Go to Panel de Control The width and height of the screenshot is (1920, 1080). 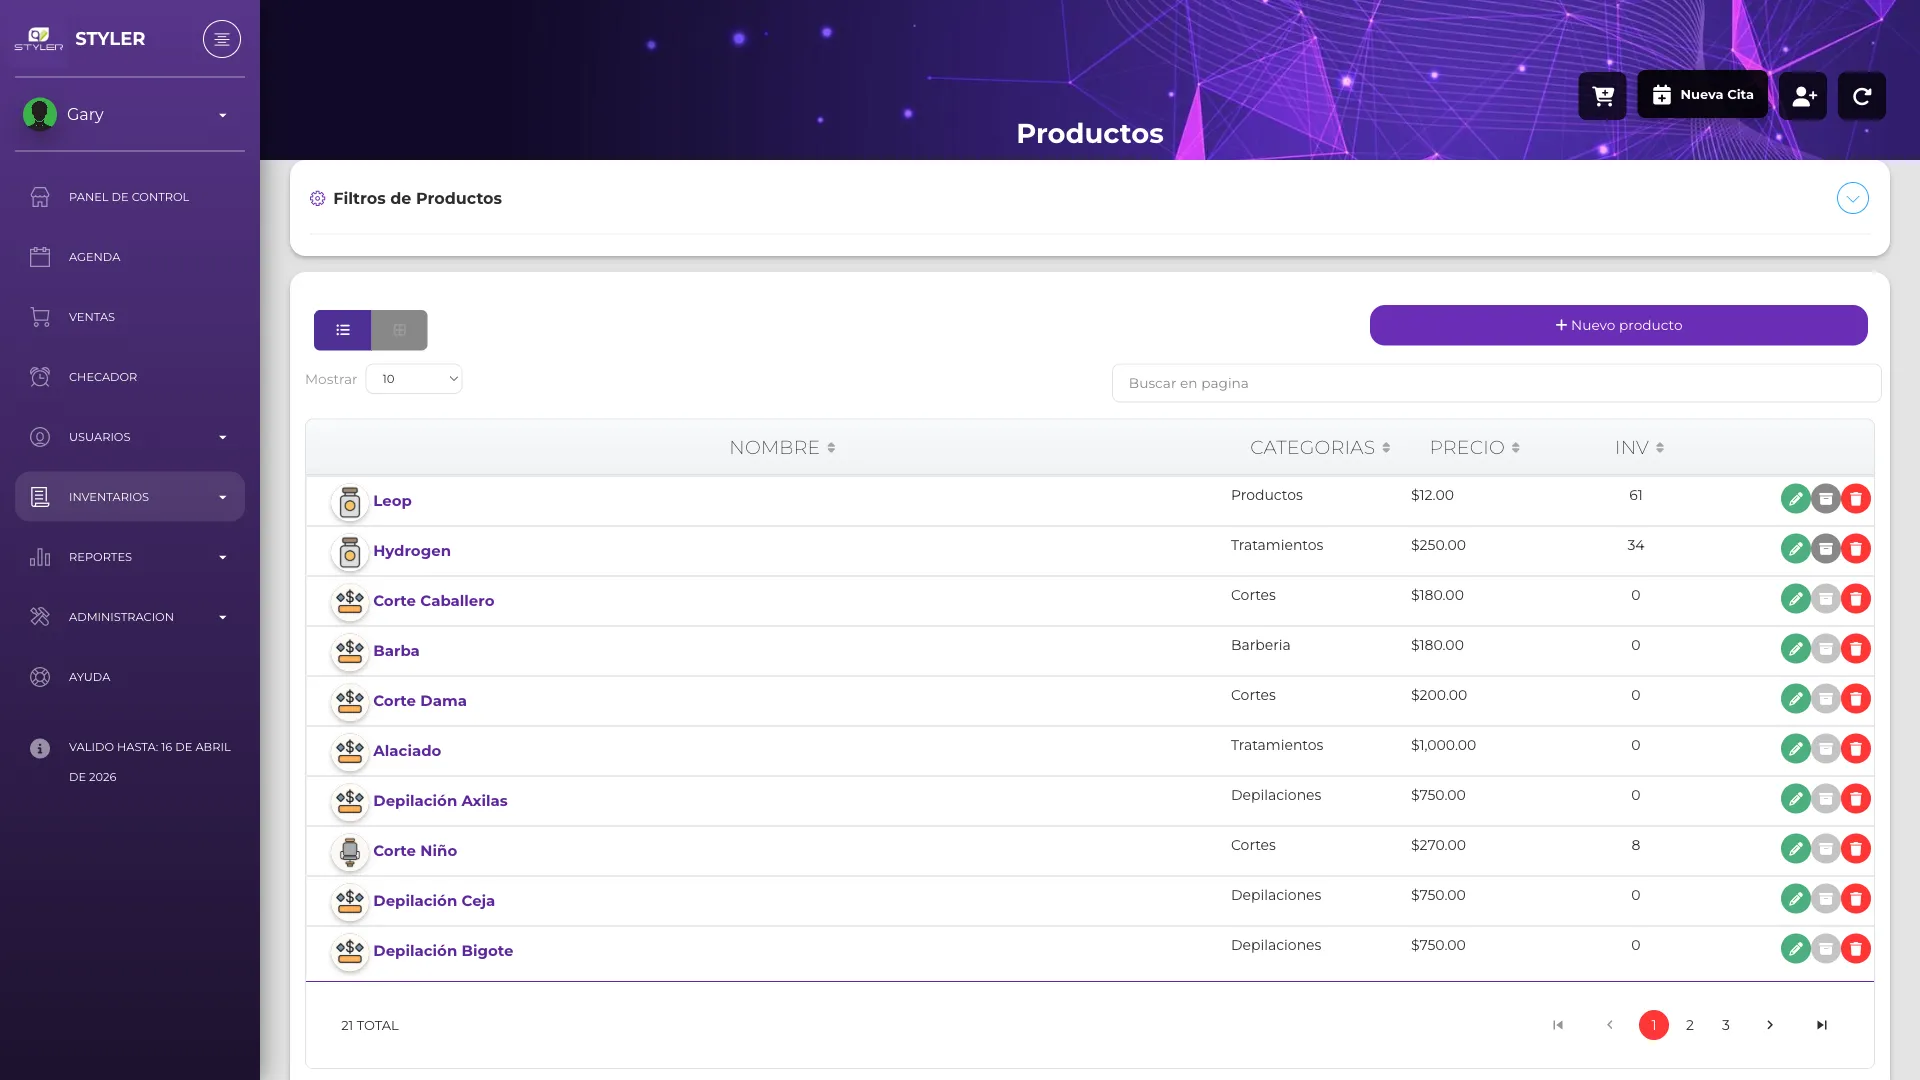(x=130, y=197)
